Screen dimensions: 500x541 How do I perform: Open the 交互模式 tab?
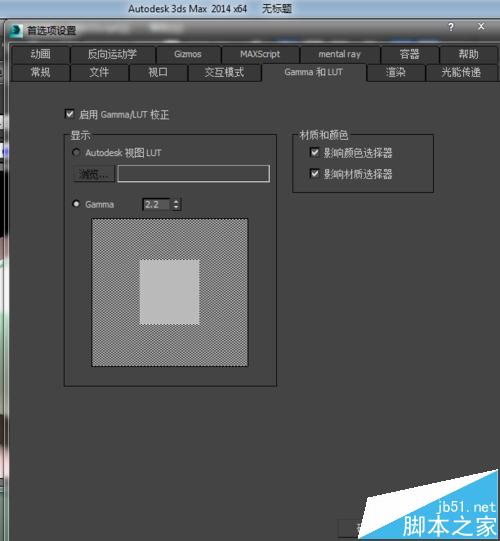pyautogui.click(x=224, y=72)
